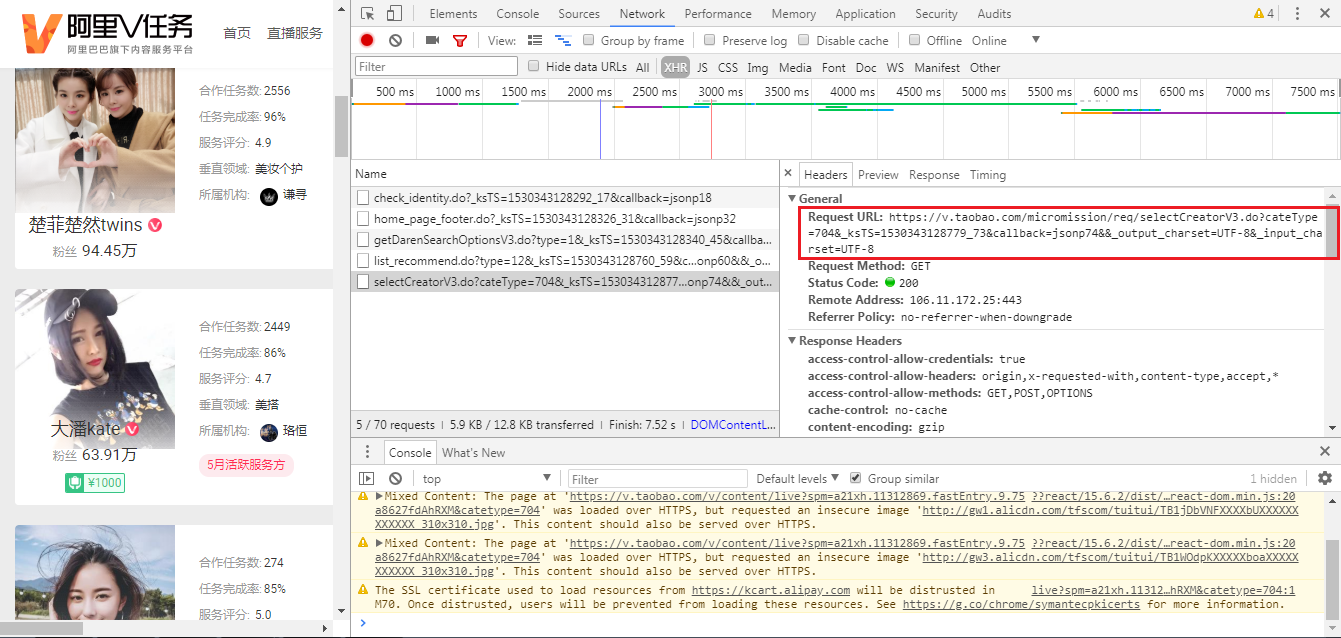Viewport: 1341px width, 638px height.
Task: Uncheck Group similar in console
Action: pyautogui.click(x=855, y=478)
